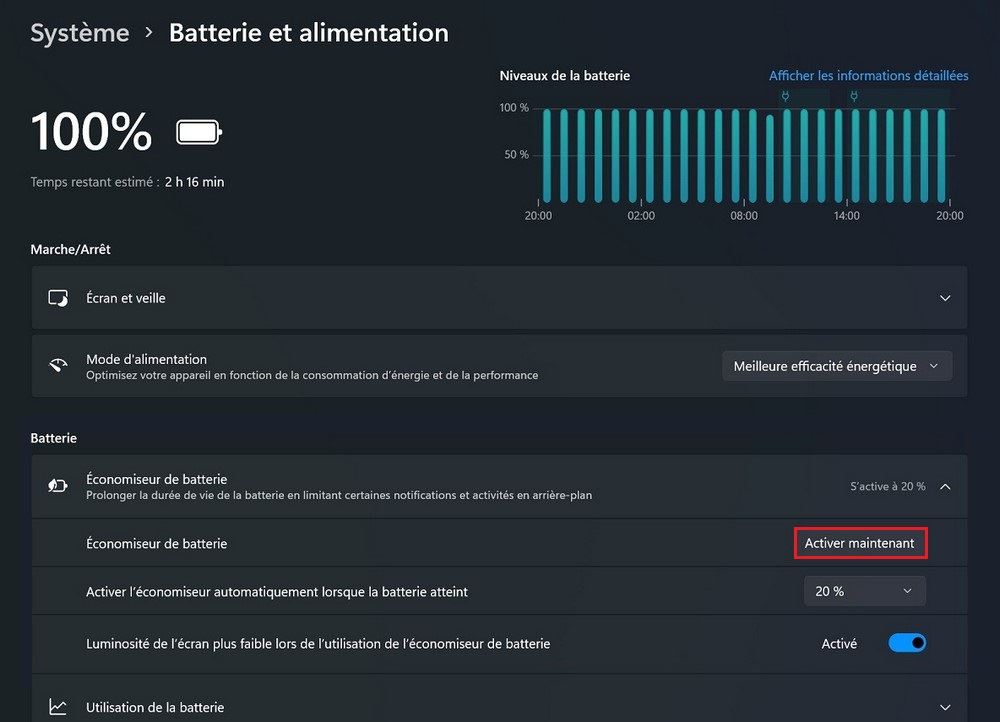Image resolution: width=1000 pixels, height=722 pixels.
Task: Click the Écran et veille icon
Action: [x=58, y=298]
